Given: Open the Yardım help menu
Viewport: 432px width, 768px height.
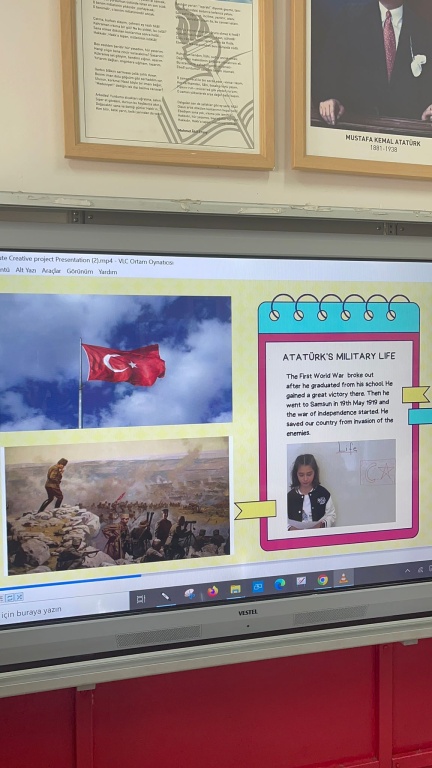Looking at the screenshot, I should pos(108,272).
